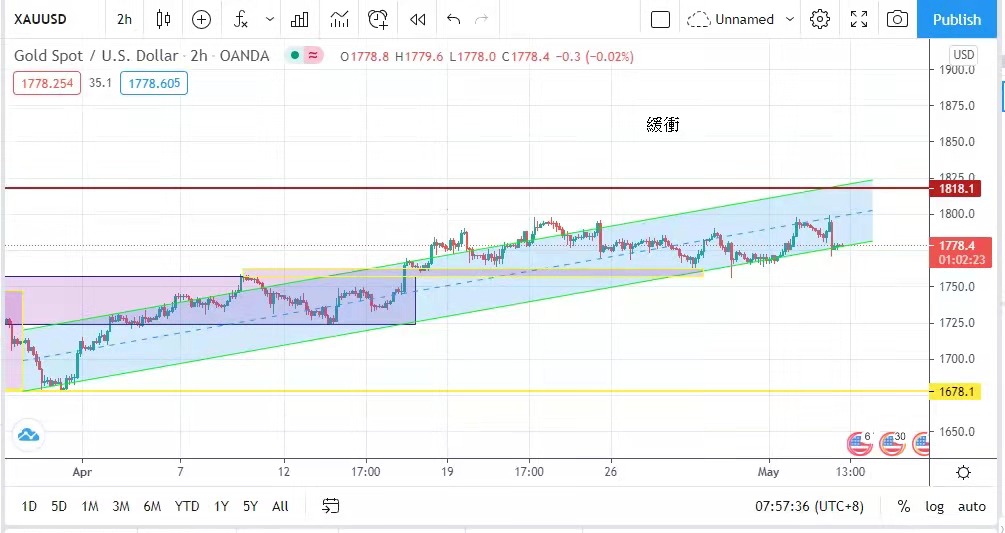Click the compare or add symbol icon
1005x533 pixels.
coord(201,19)
